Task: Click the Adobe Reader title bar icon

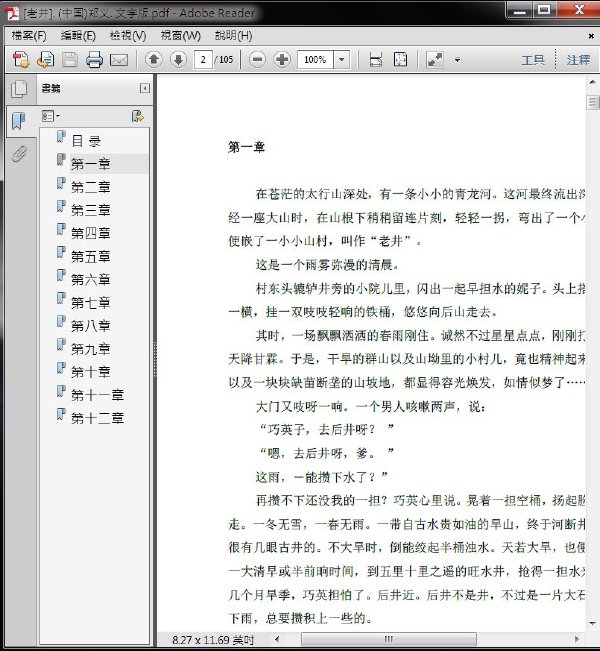Action: 13,13
